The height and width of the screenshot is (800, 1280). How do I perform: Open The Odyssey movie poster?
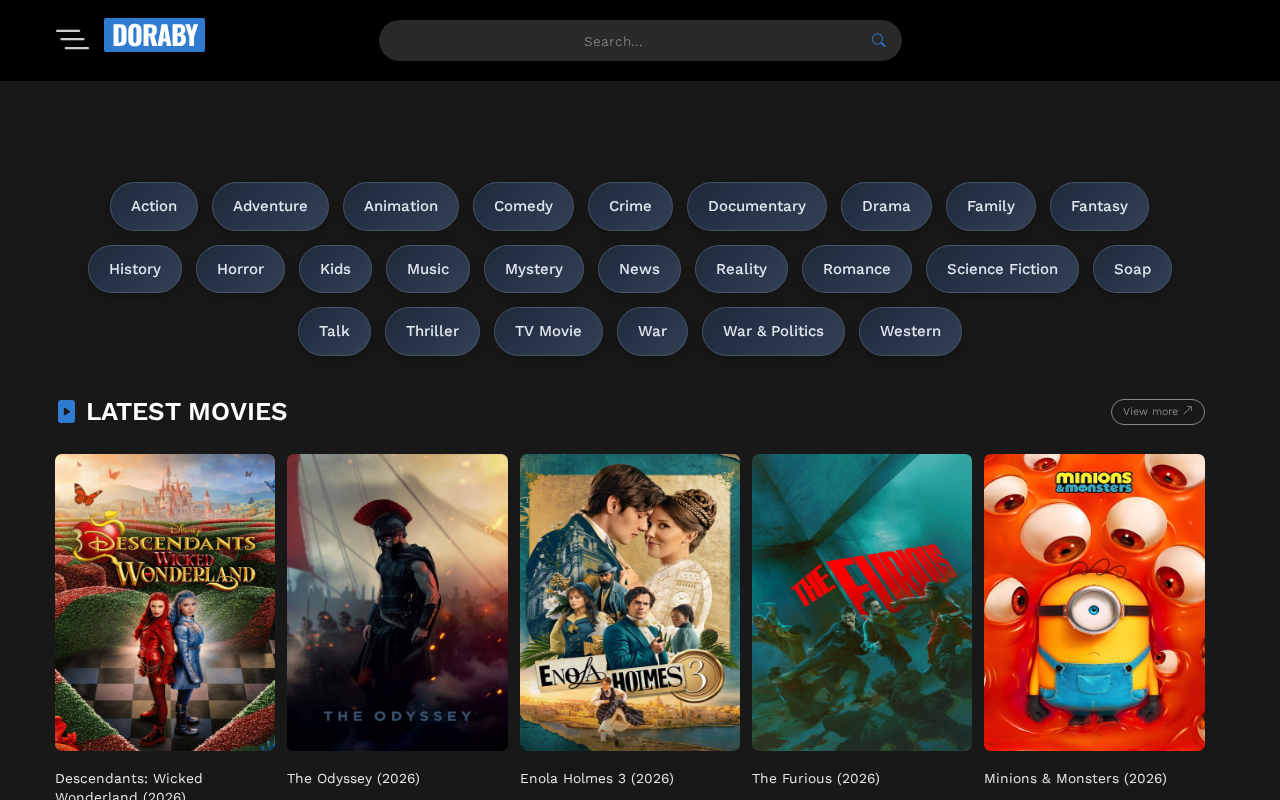tap(397, 602)
